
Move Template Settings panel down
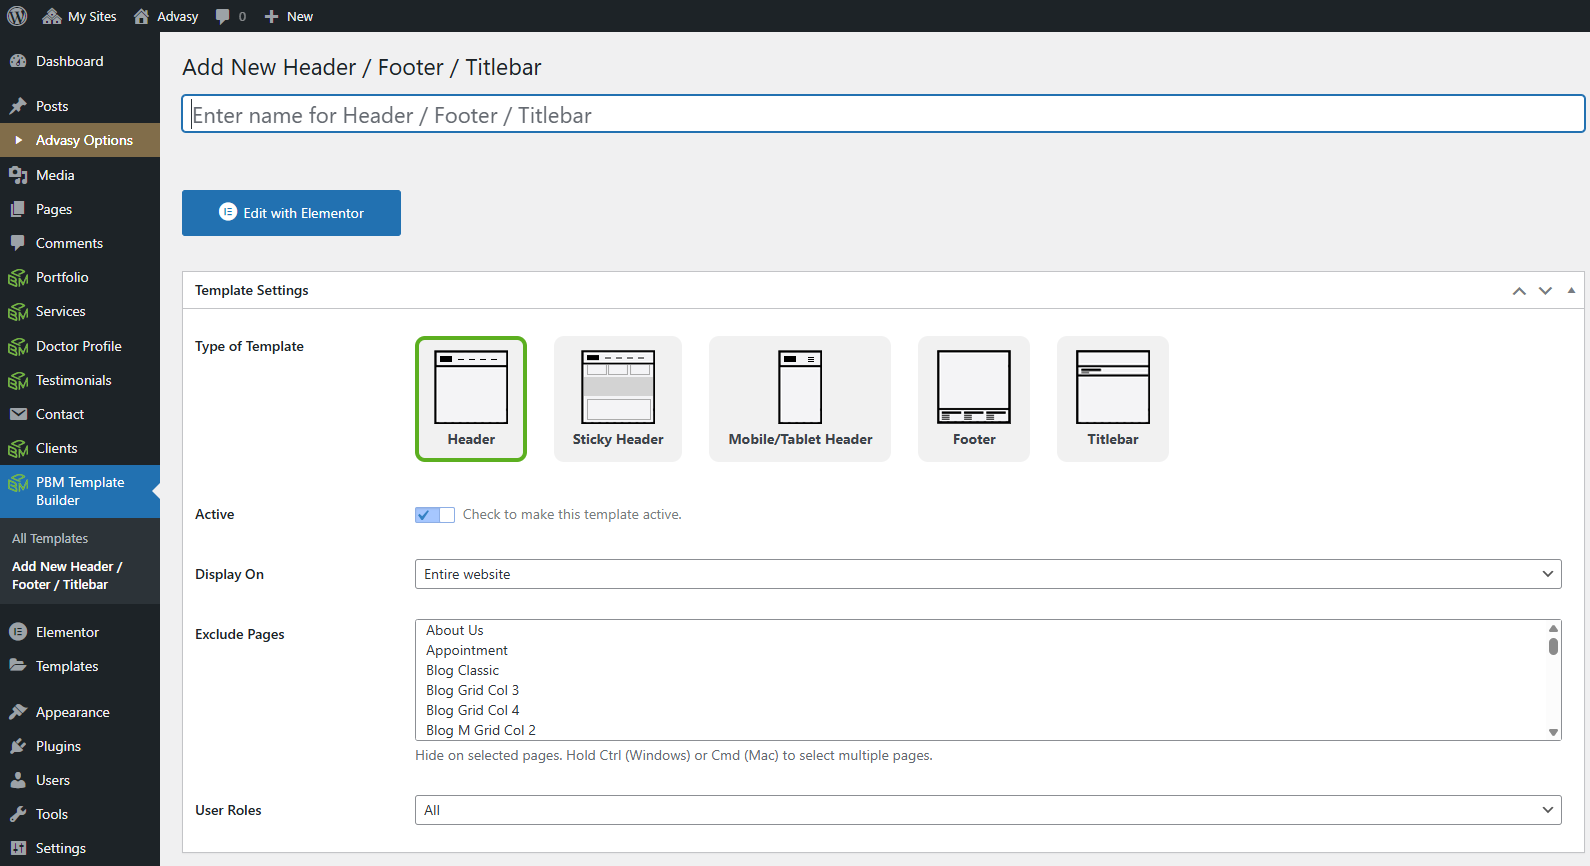coord(1545,291)
